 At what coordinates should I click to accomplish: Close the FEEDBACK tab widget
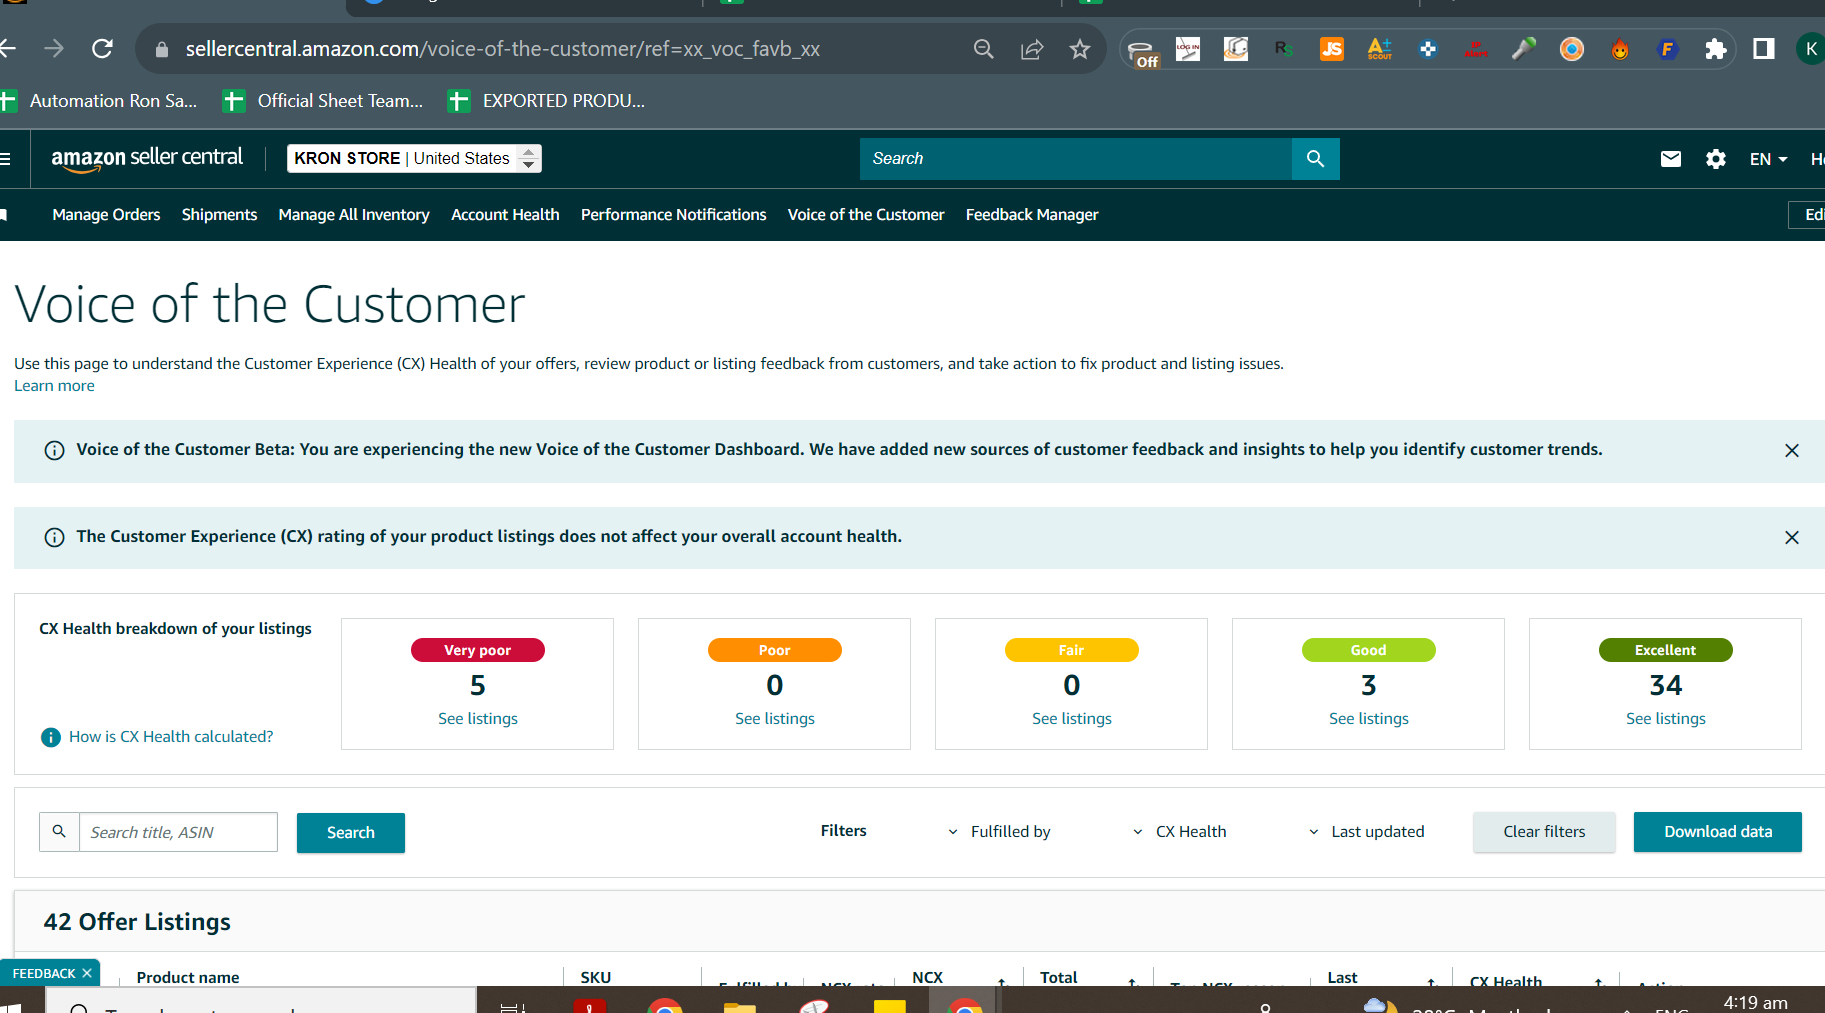[87, 973]
